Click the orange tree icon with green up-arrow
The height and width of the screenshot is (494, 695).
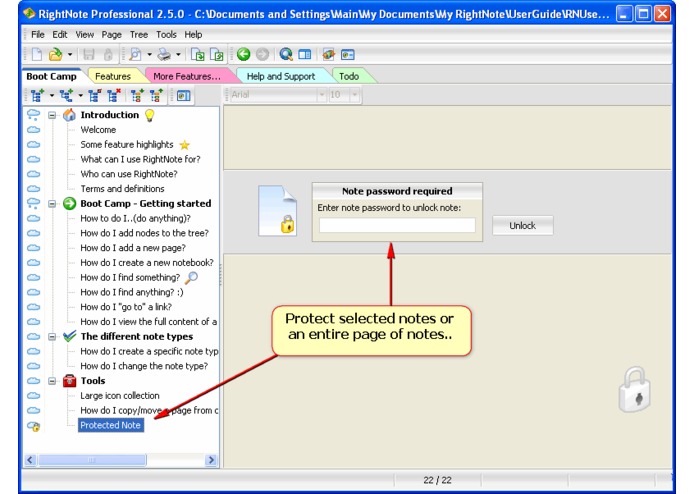point(156,95)
